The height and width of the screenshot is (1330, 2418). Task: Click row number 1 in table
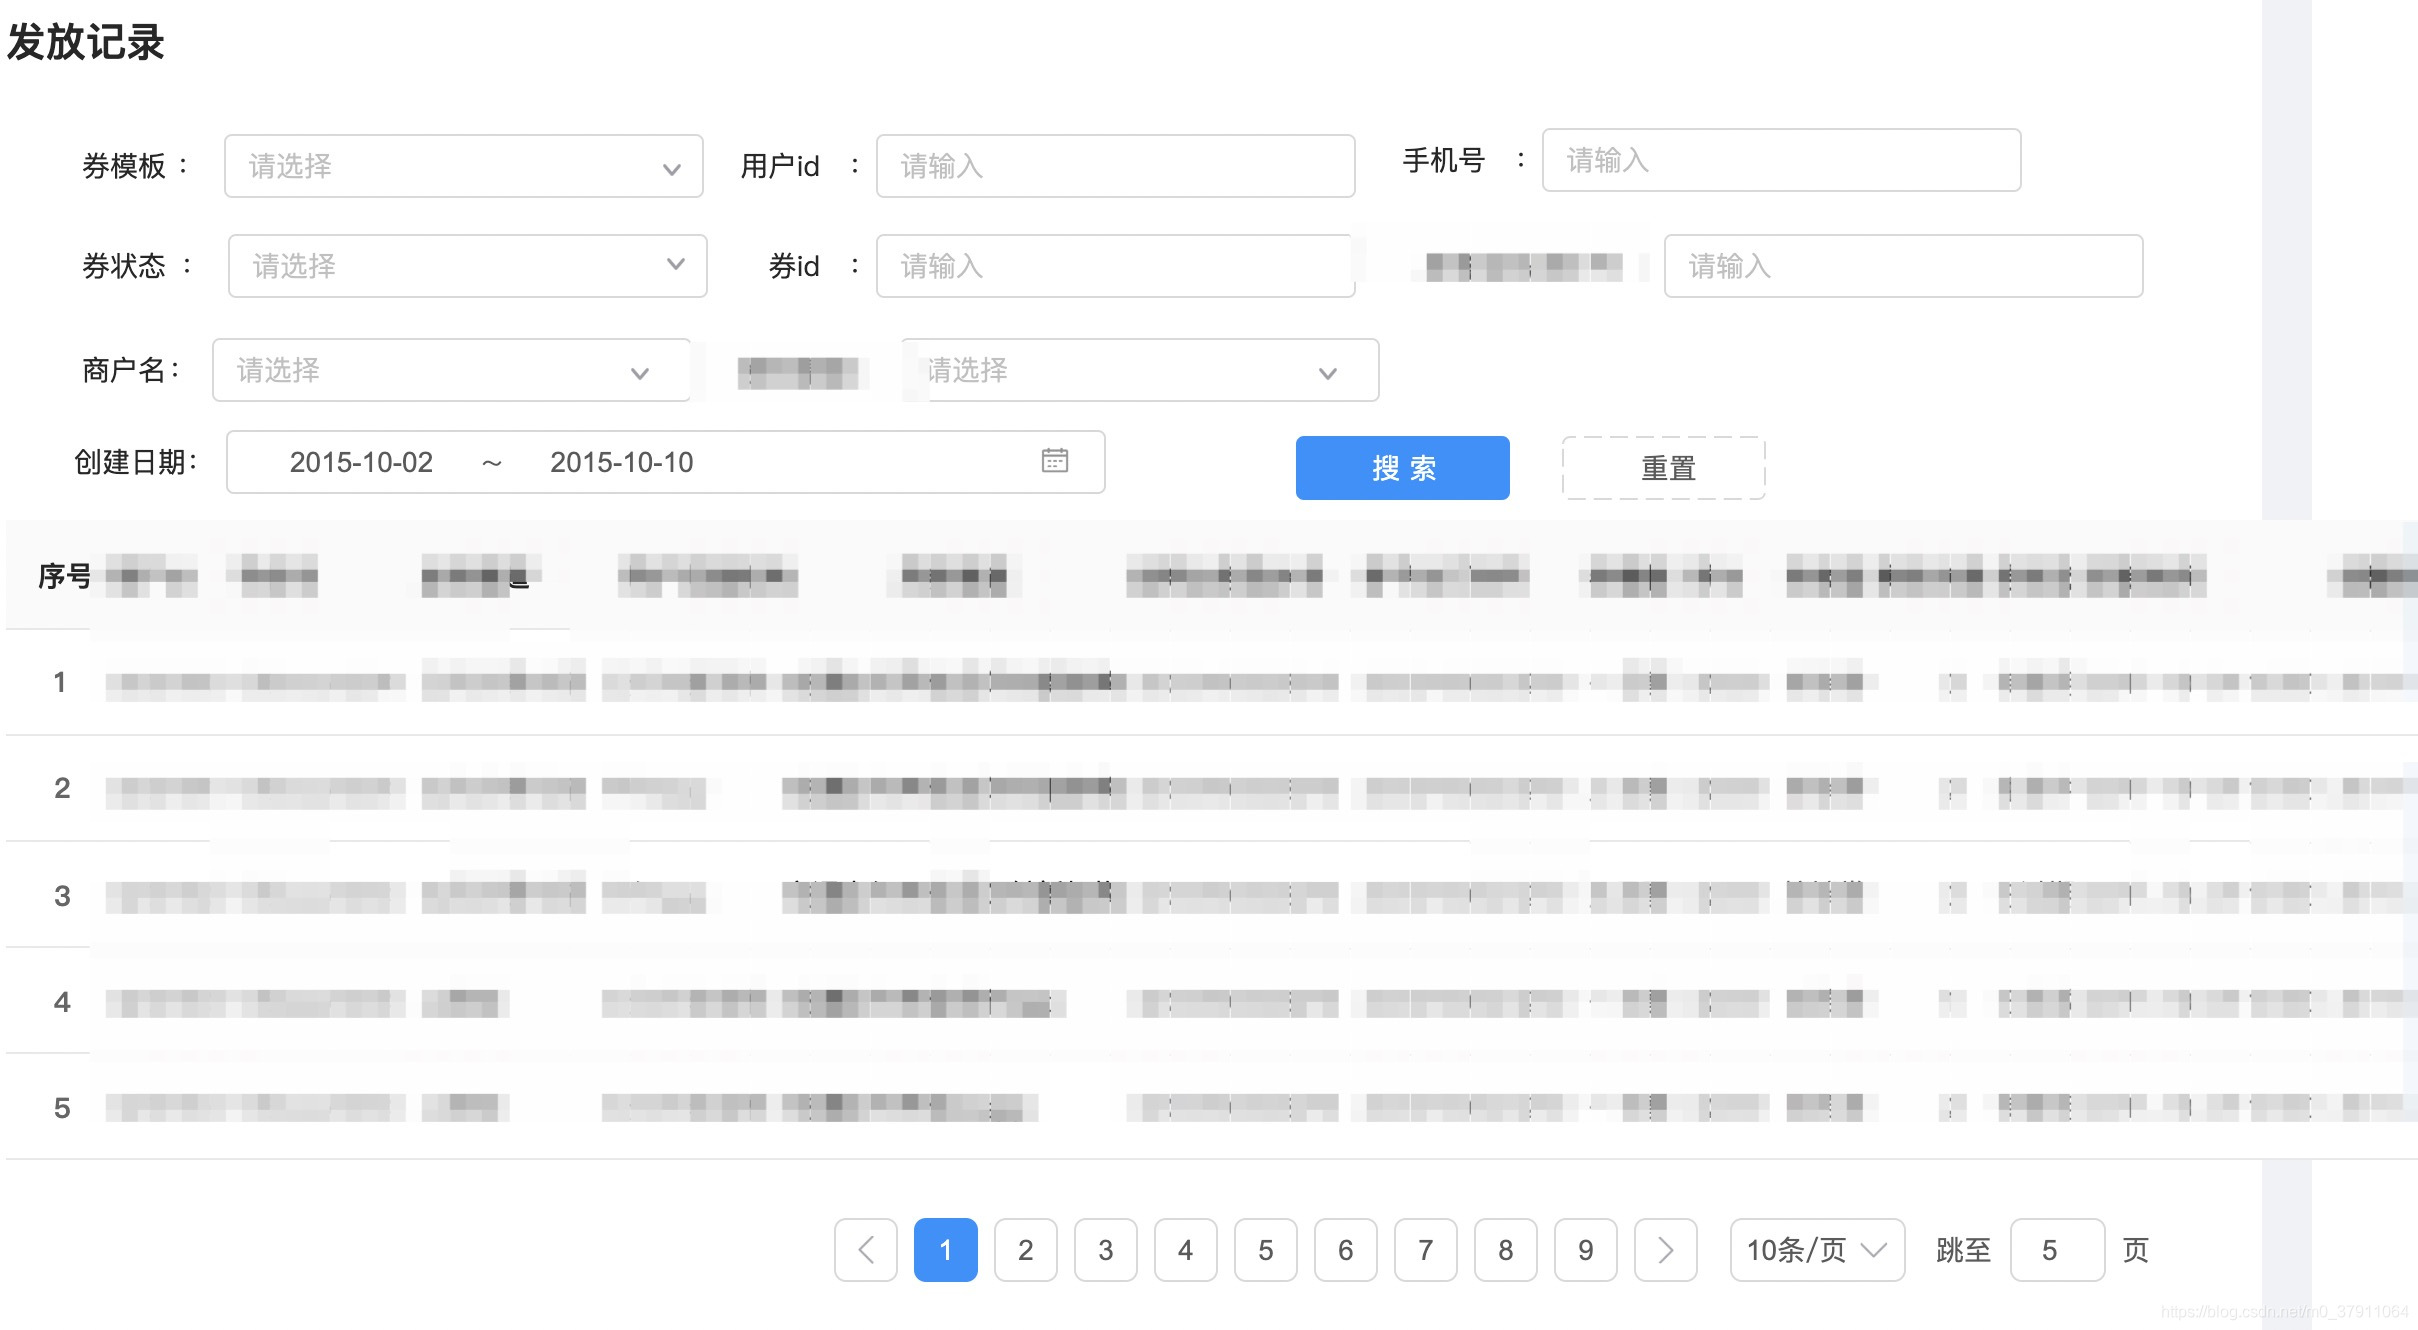click(60, 682)
